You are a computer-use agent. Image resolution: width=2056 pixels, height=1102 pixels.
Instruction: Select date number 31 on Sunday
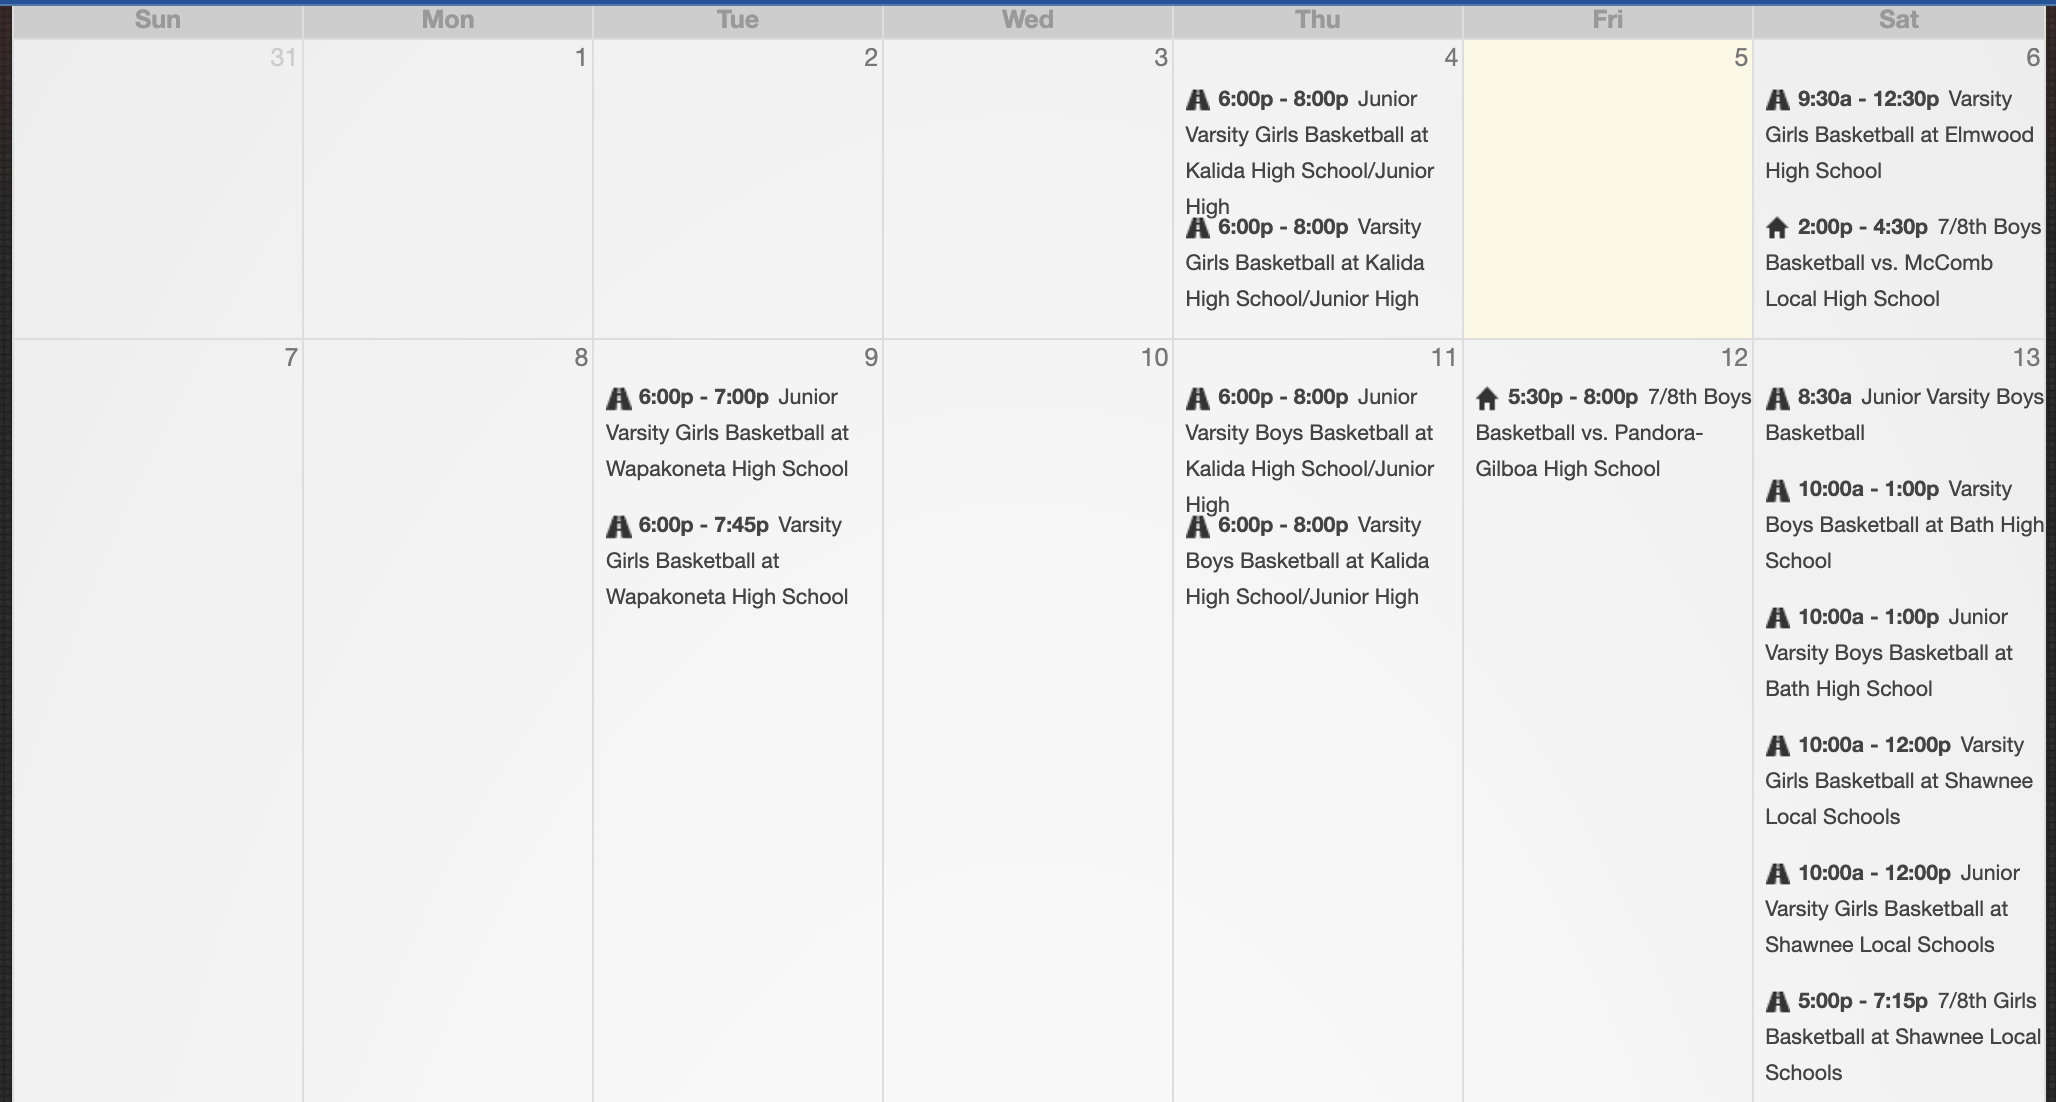pos(284,58)
